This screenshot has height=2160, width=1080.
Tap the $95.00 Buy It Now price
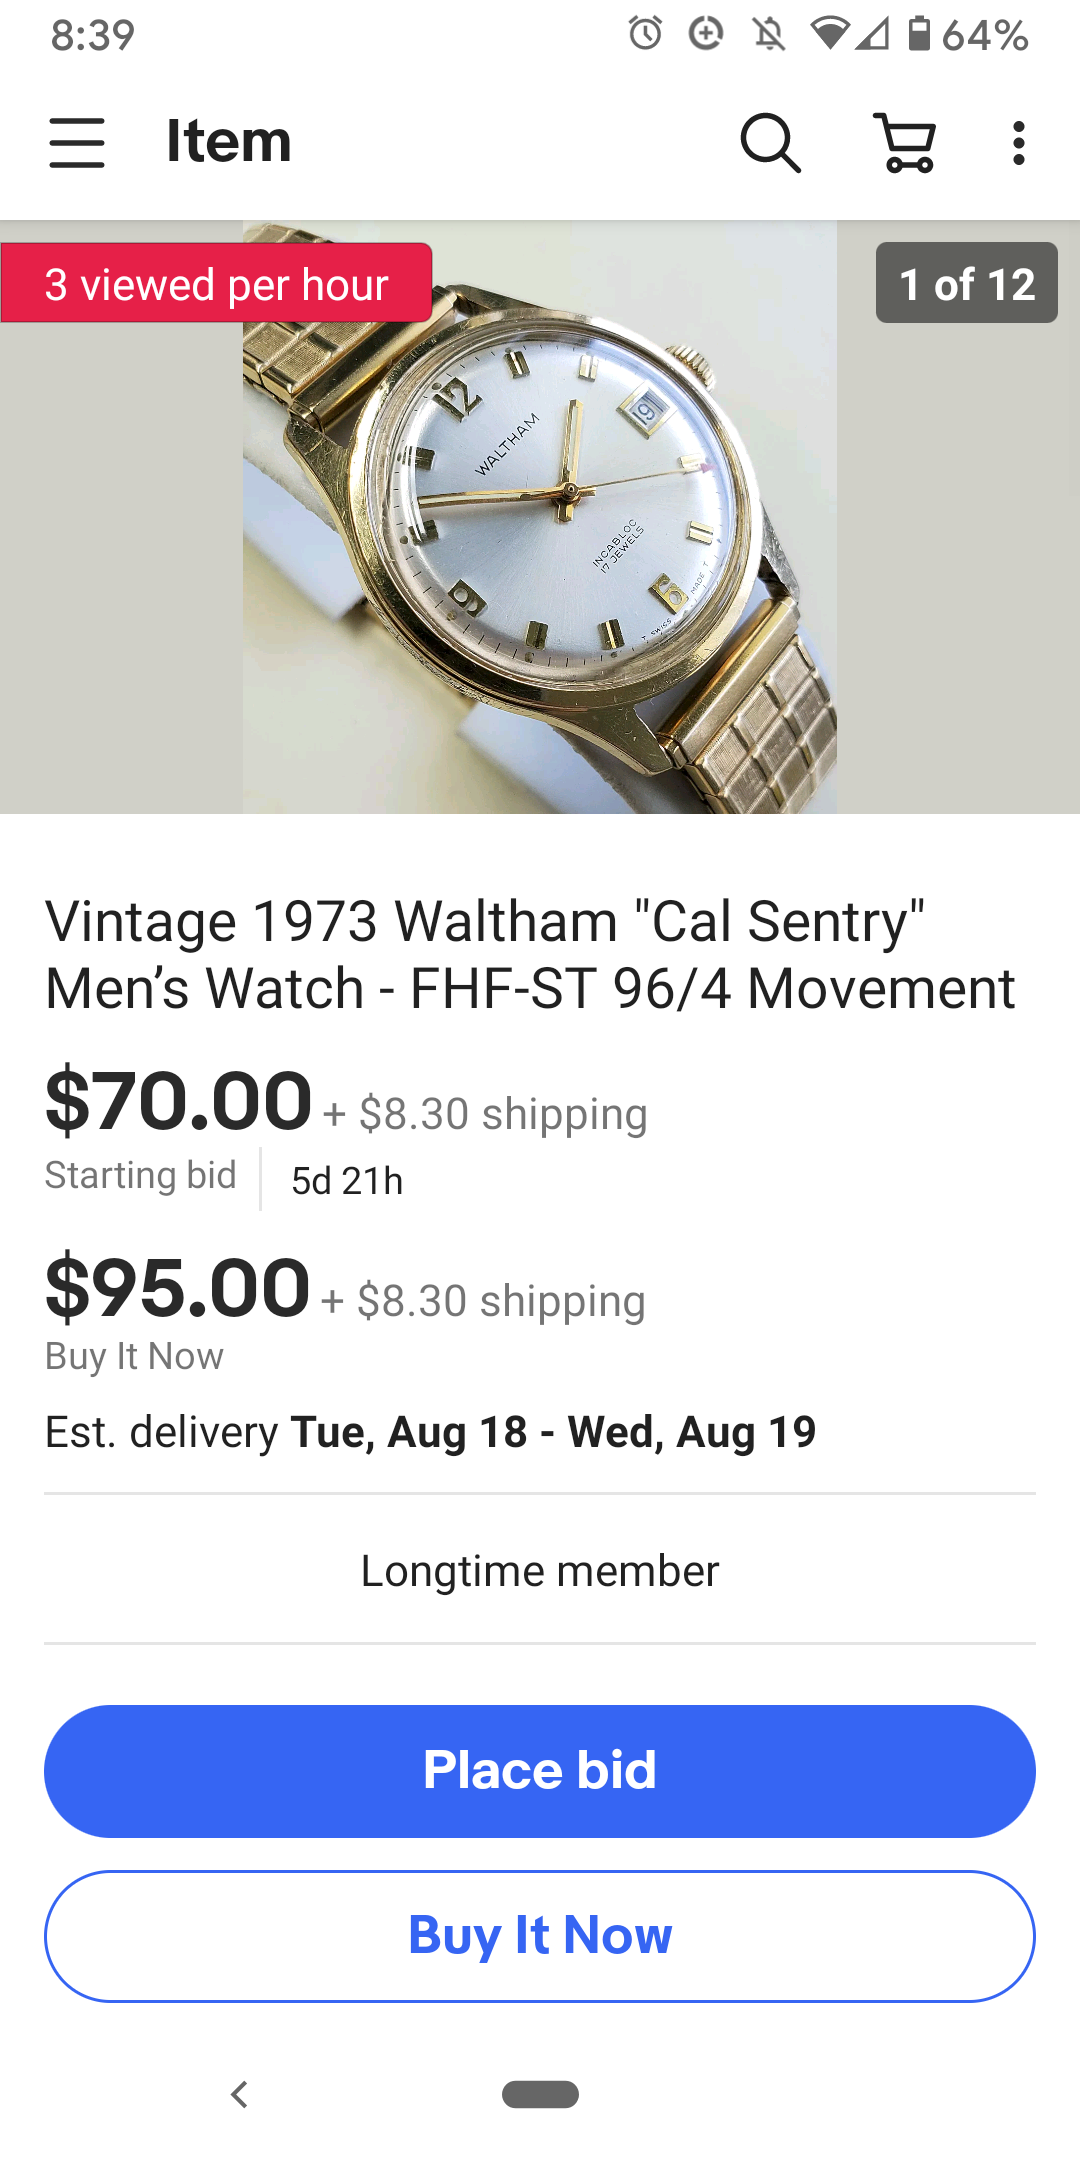[177, 1288]
